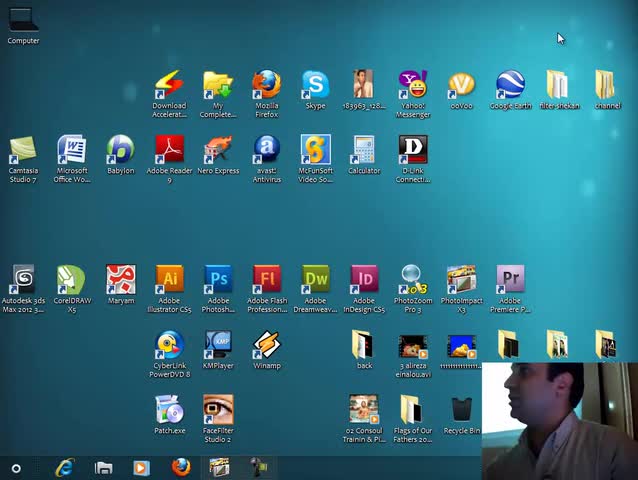Viewport: 638px width, 480px height.
Task: Launch Microsoft Office Word shortcut
Action: [x=72, y=159]
